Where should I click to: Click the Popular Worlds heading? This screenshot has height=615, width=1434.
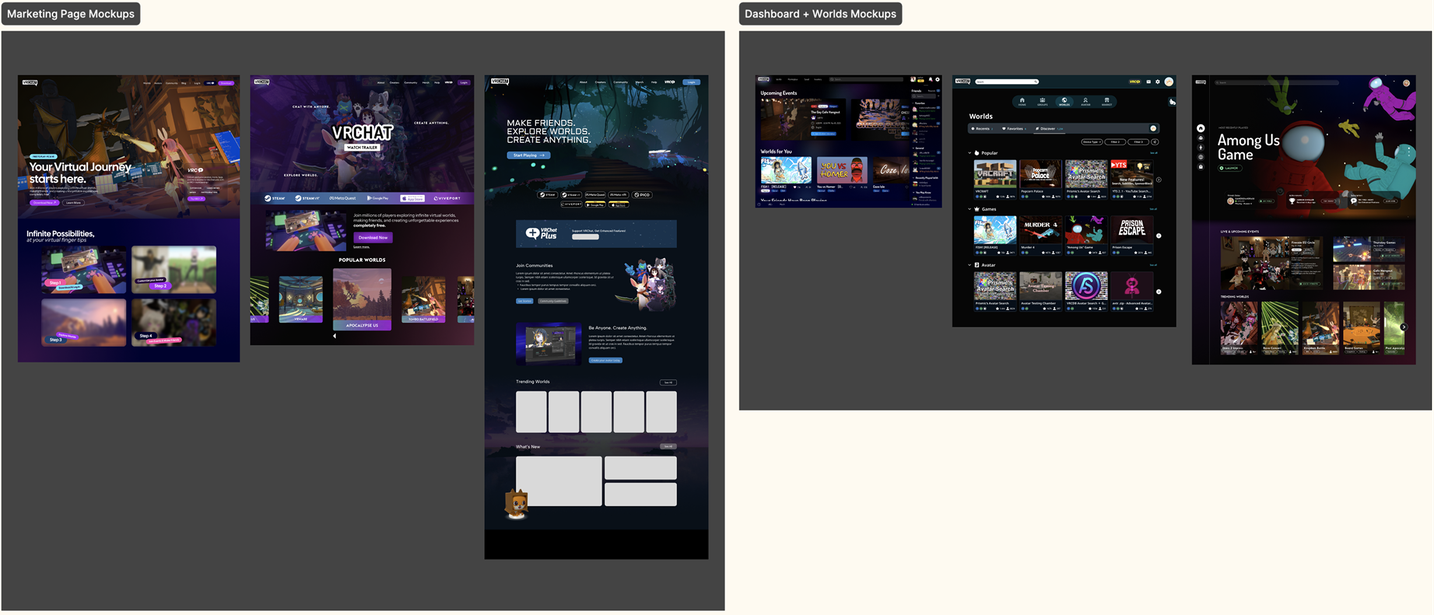click(362, 260)
